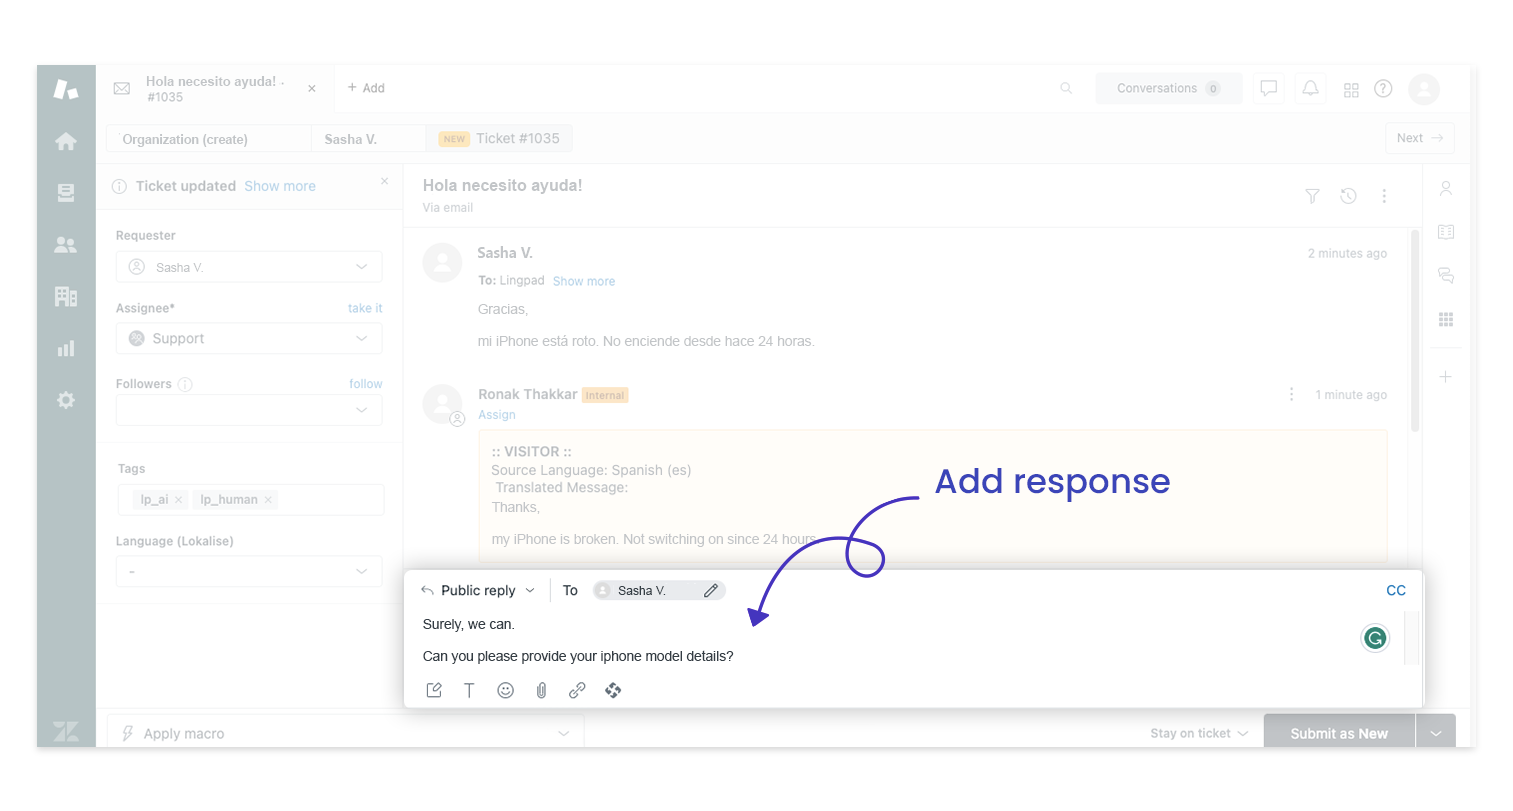Click the follow link

(x=366, y=384)
